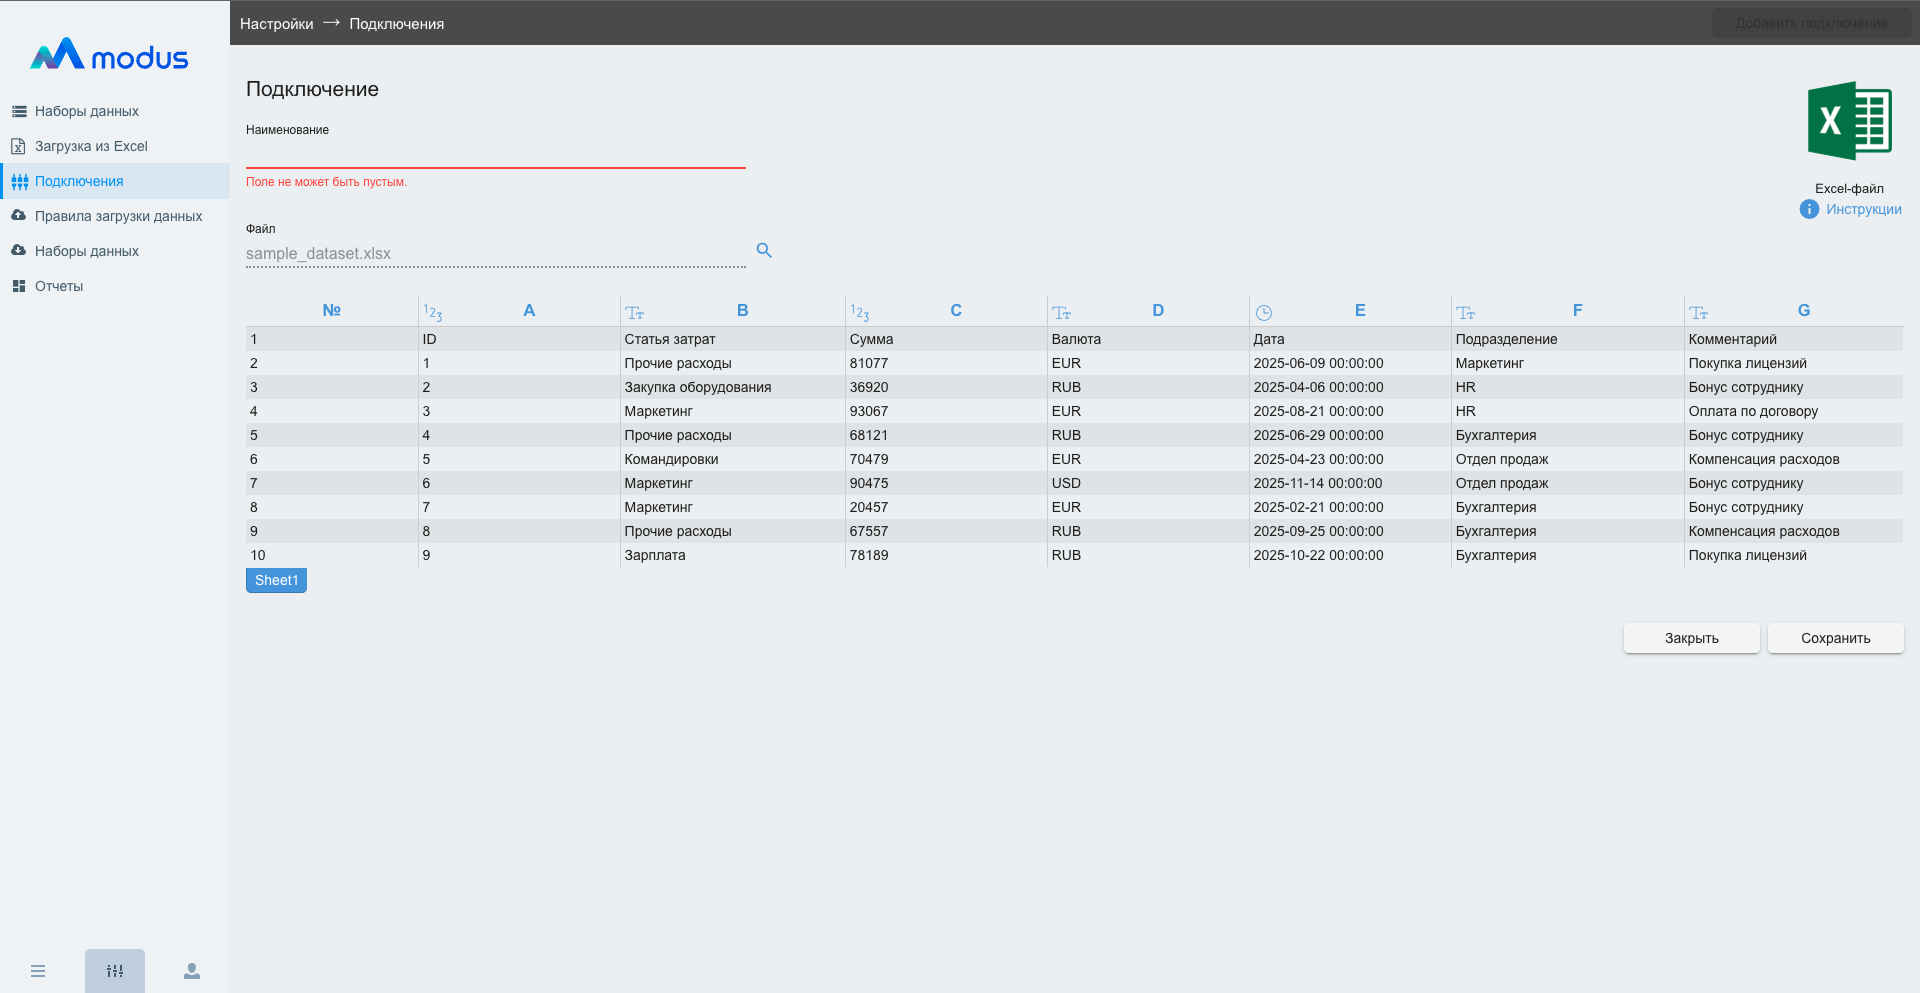Switch to the Sheet1 tab
The image size is (1920, 993).
pyautogui.click(x=276, y=580)
